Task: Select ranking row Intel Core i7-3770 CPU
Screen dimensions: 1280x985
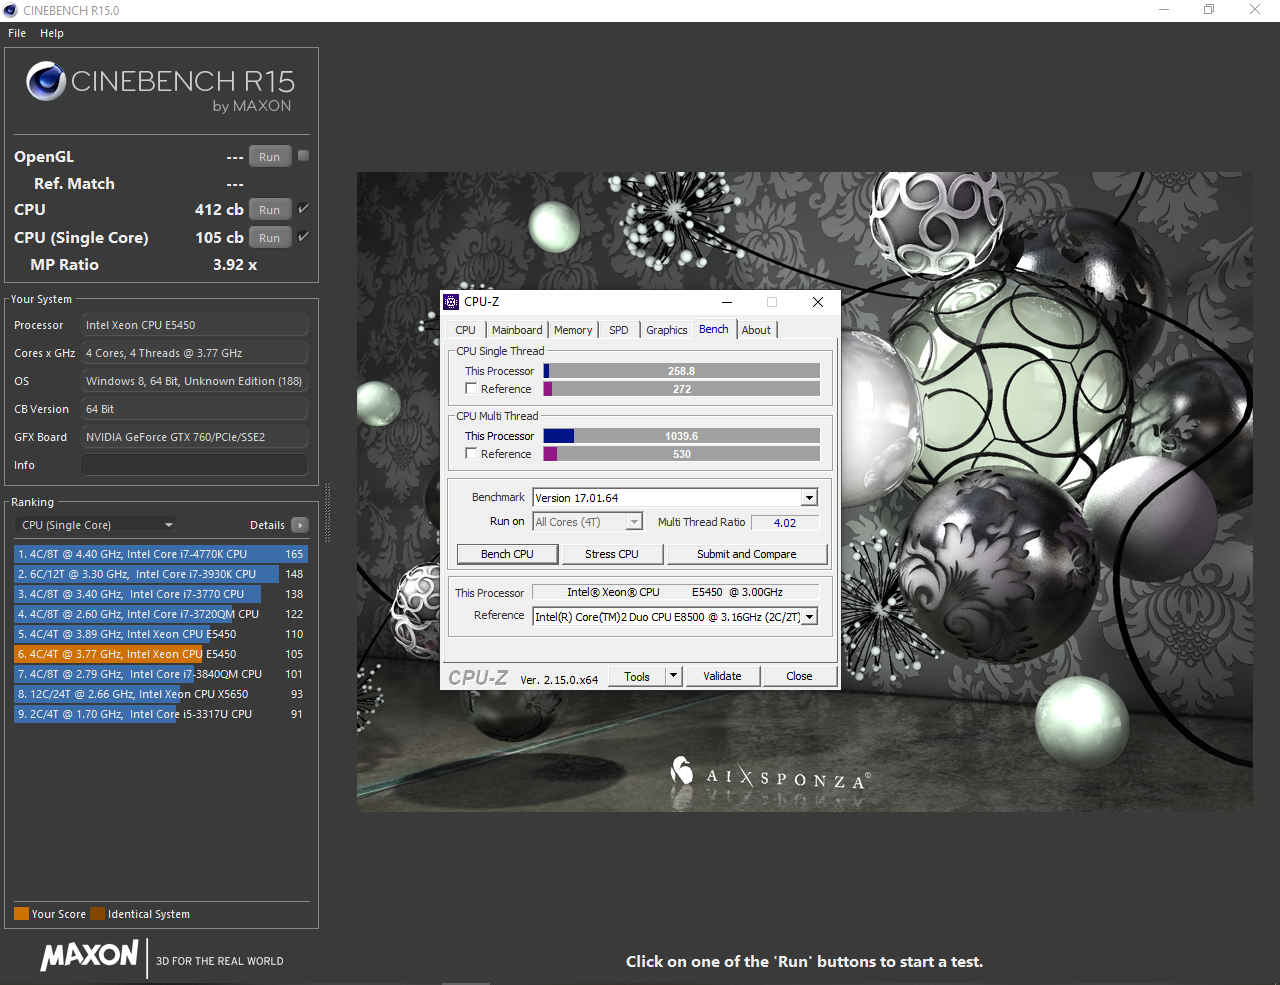Action: coord(160,594)
